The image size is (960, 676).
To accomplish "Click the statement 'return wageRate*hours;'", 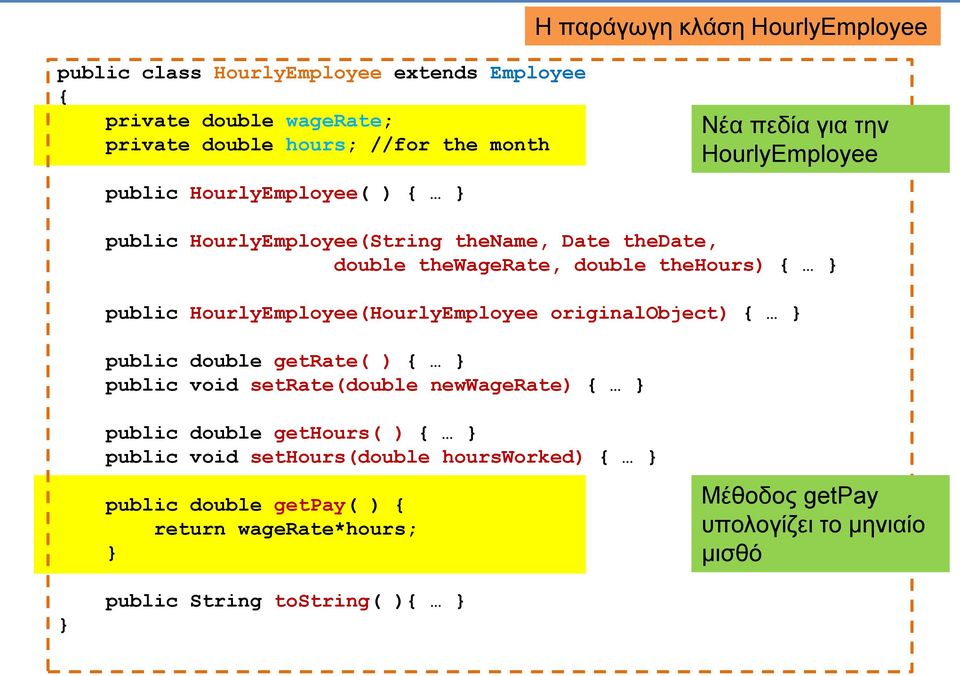I will coord(285,529).
